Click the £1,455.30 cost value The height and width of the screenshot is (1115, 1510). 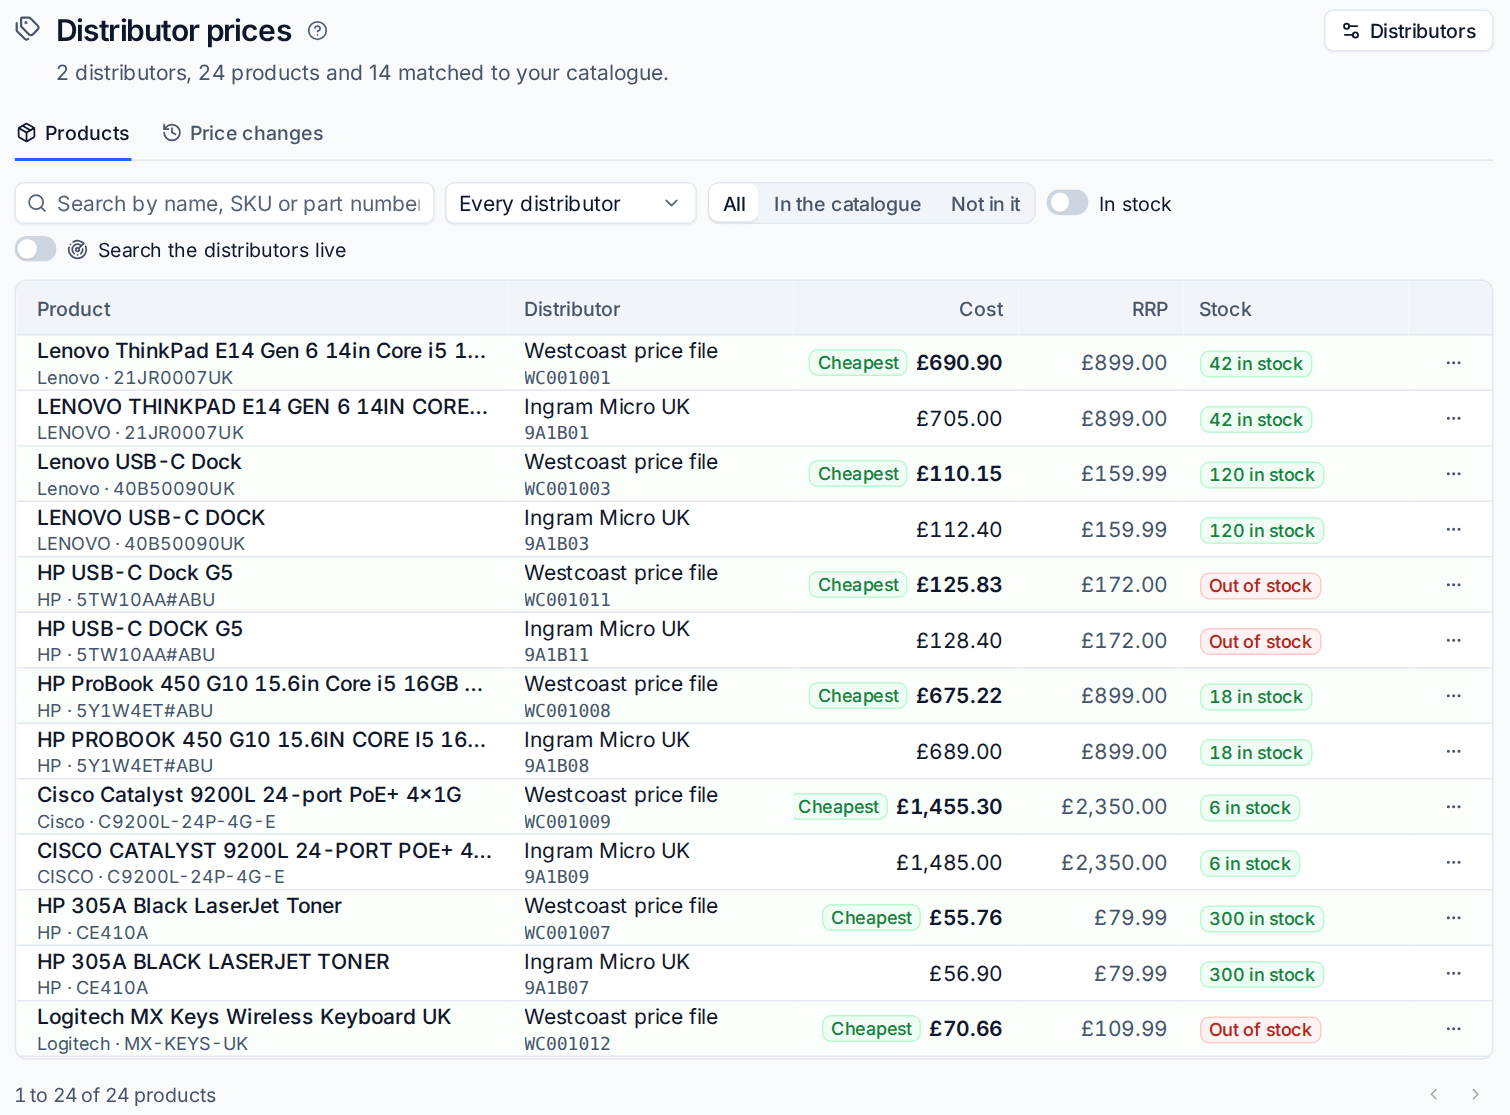[x=949, y=807]
